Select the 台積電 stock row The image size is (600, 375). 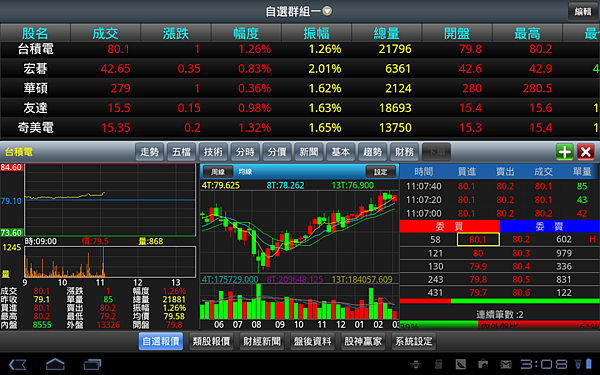[x=300, y=49]
